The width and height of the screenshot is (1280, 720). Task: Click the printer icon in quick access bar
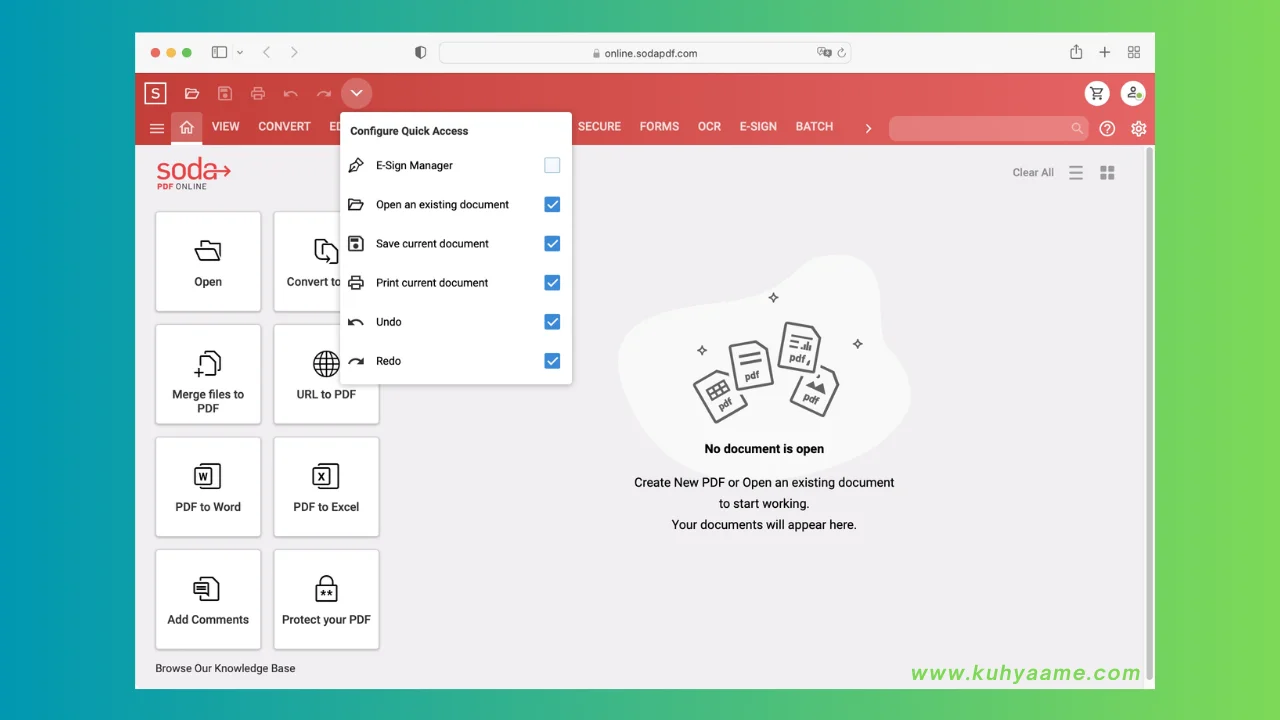tap(258, 94)
